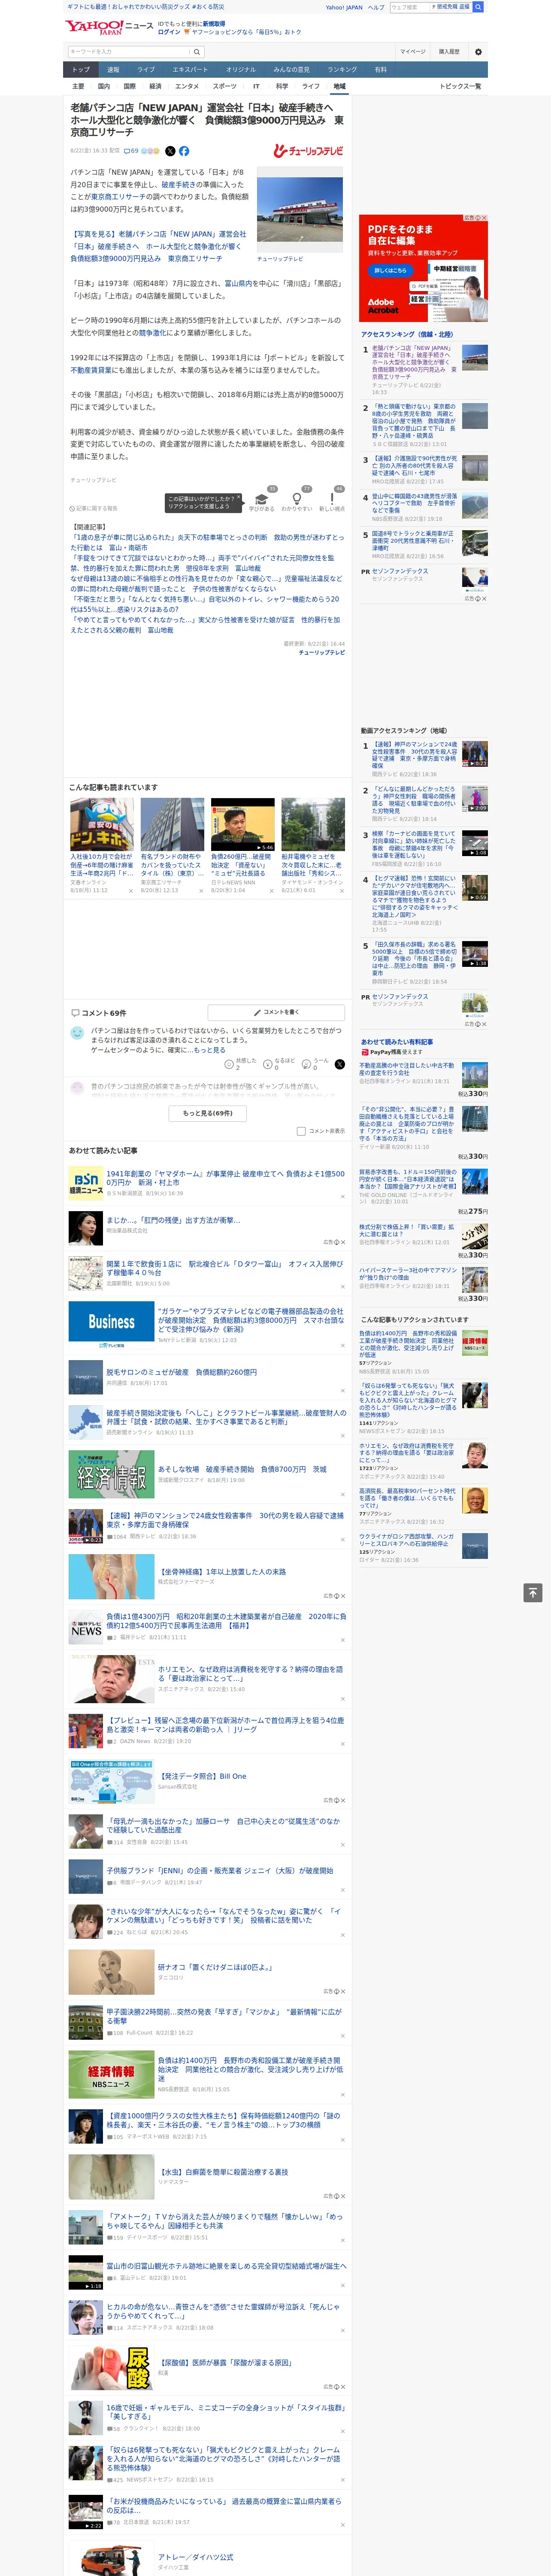The height and width of the screenshot is (2576, 551).
Task: Click the 'ログイン' link
Action: click(169, 32)
